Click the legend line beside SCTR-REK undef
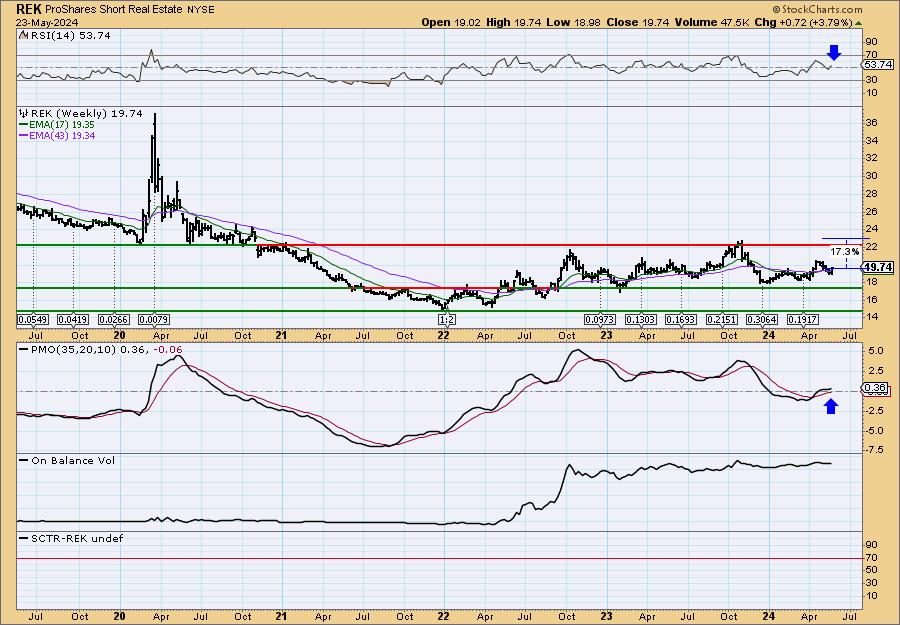The width and height of the screenshot is (900, 625). tap(24, 538)
